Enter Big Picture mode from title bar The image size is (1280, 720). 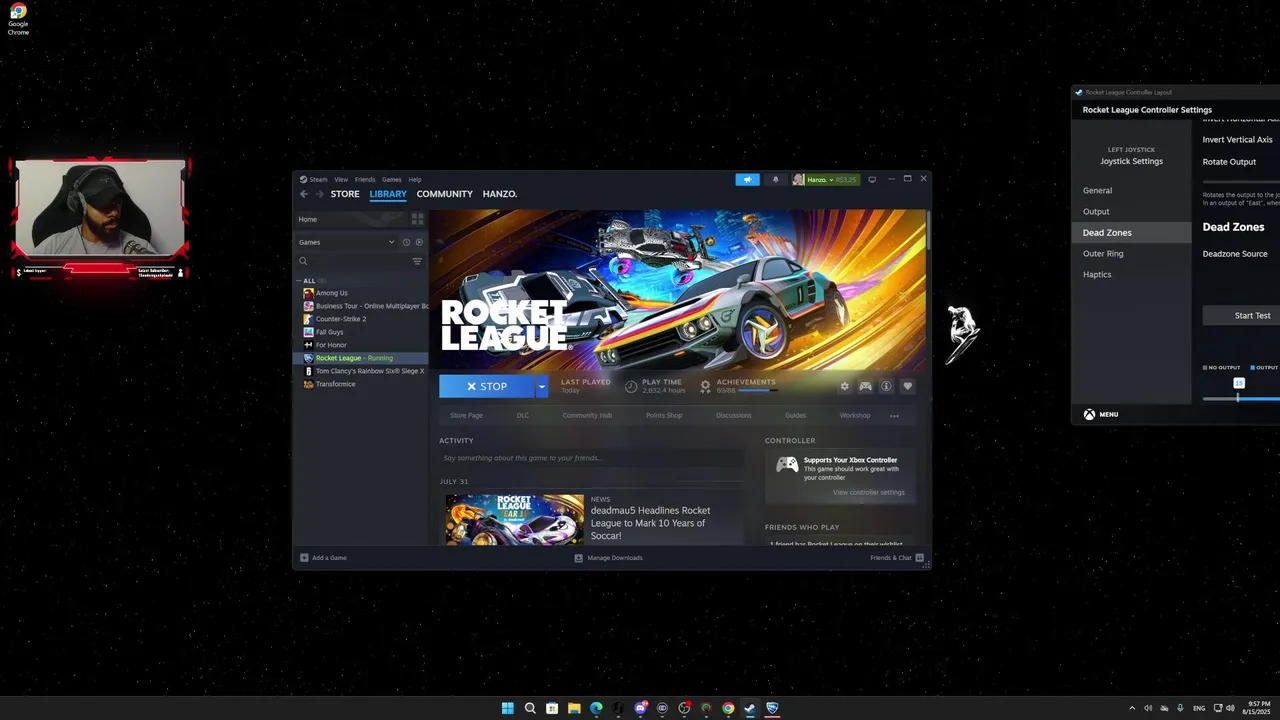(872, 180)
